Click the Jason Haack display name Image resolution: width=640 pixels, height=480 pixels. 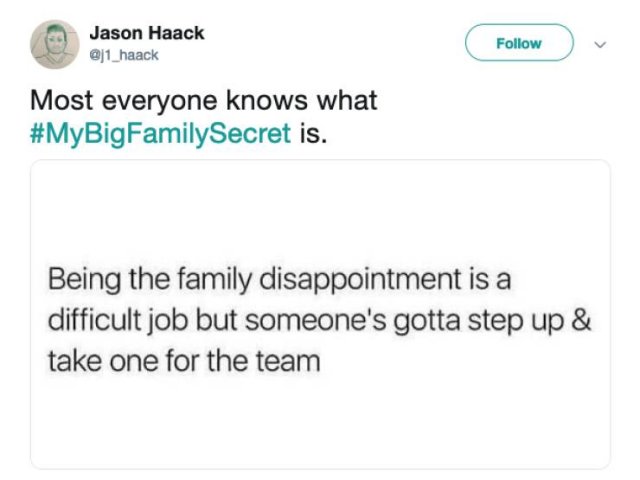tap(147, 33)
